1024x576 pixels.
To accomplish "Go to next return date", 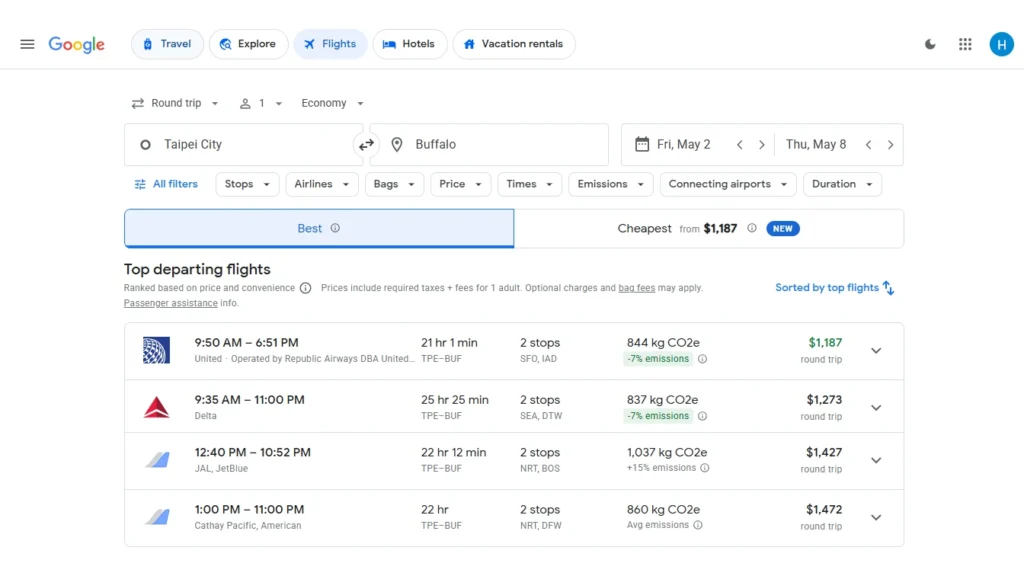I will coord(890,145).
